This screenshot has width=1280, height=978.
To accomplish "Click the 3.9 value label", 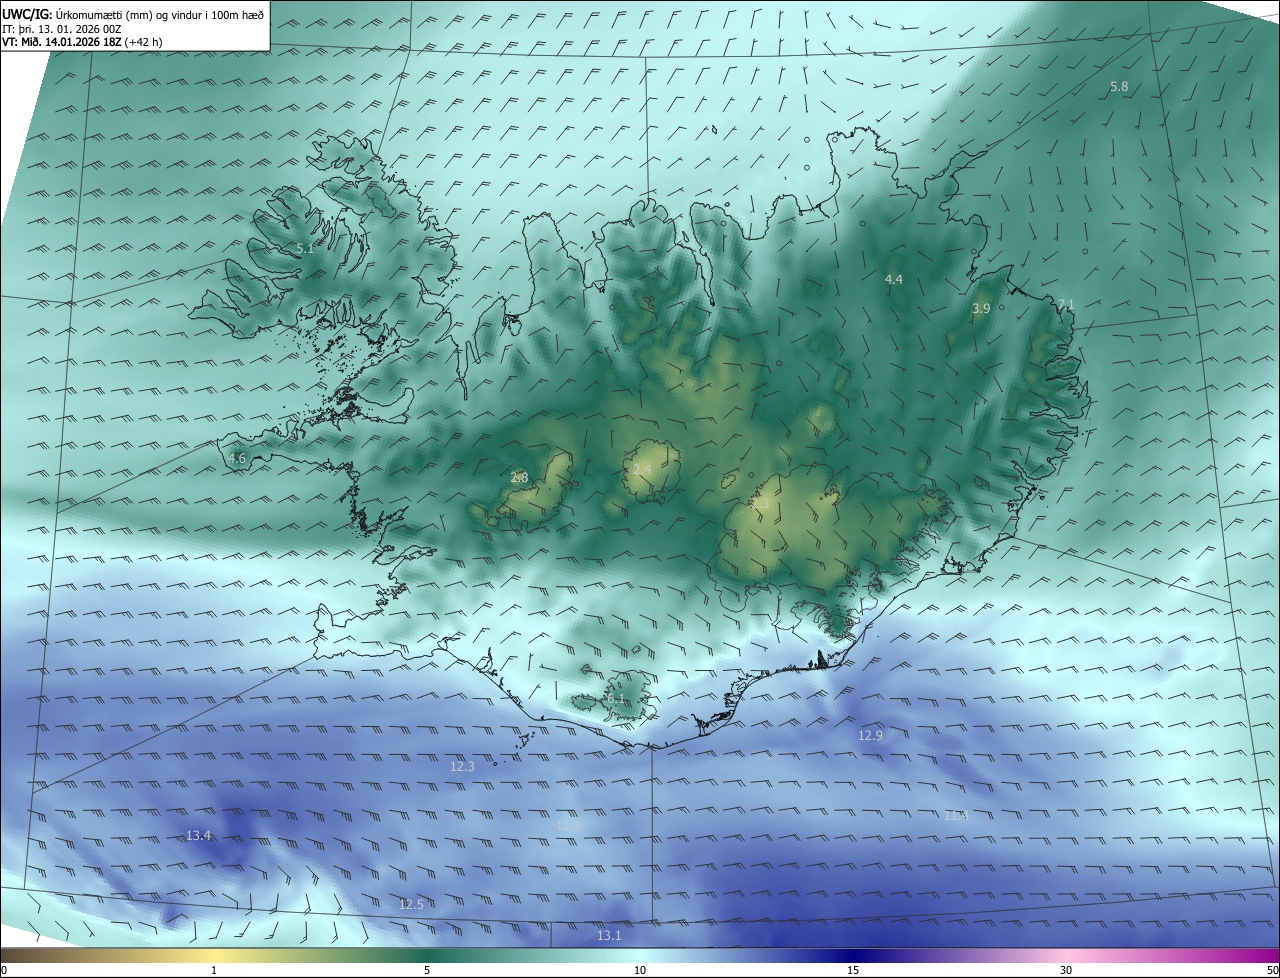I will [981, 309].
